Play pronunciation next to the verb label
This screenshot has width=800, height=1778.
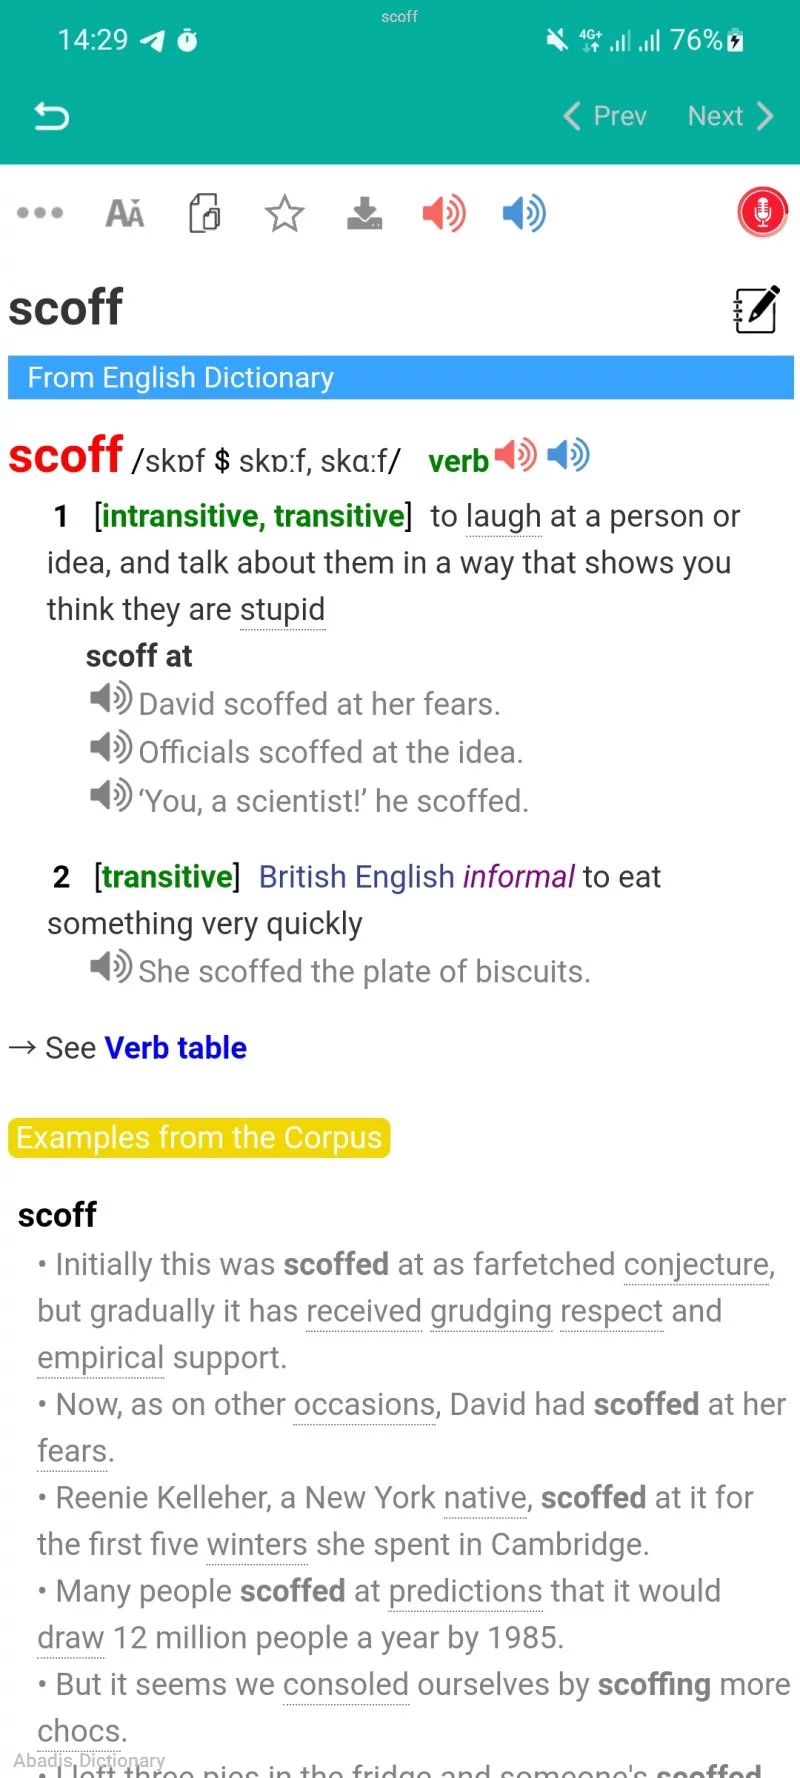514,455
